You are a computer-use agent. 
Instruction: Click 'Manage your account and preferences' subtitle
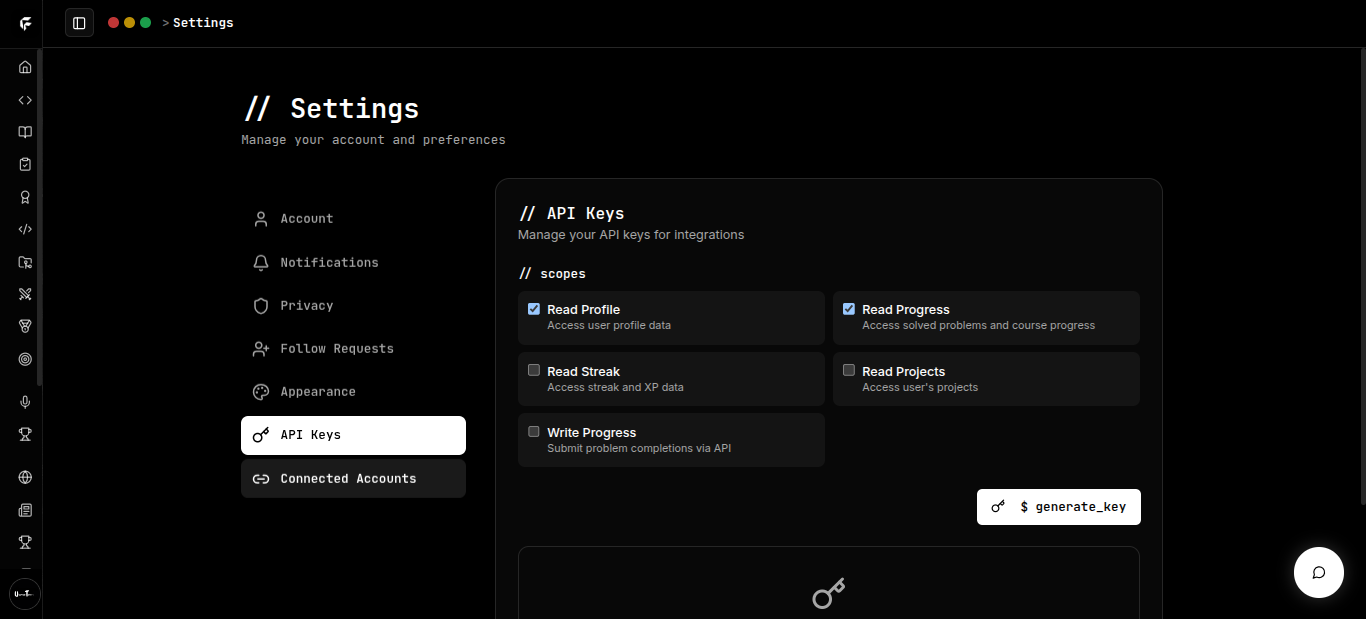[x=373, y=140]
